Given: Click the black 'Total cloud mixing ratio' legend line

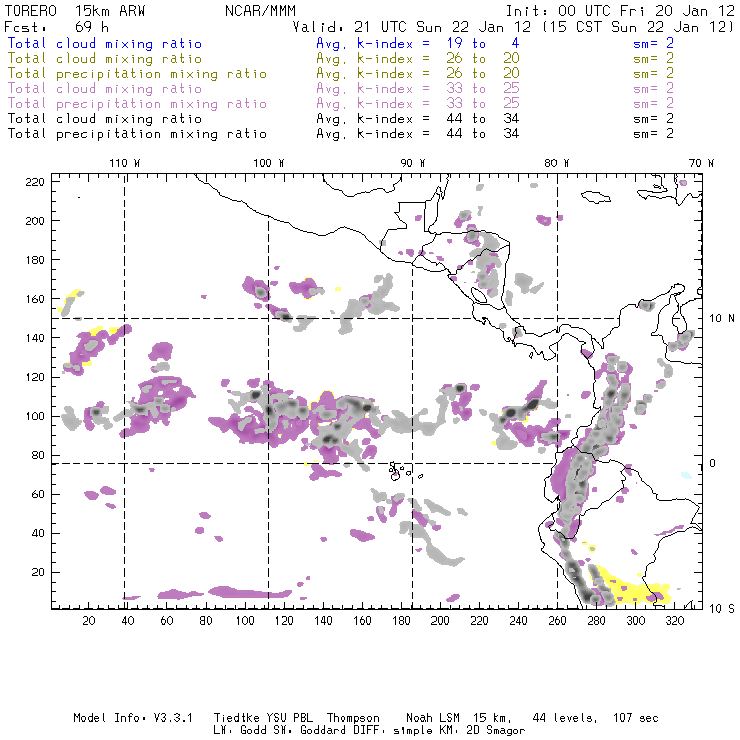Looking at the screenshot, I should [105, 118].
